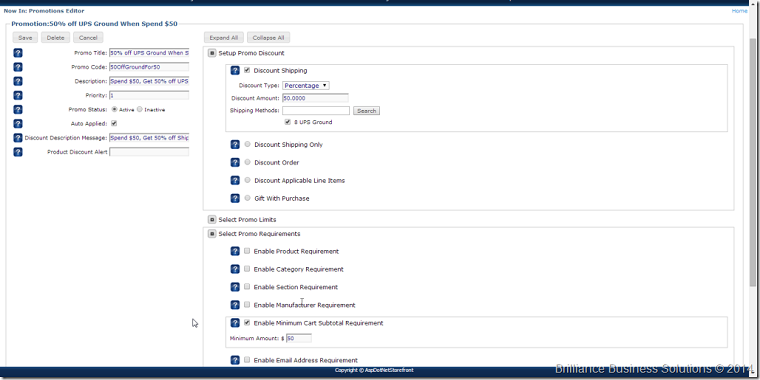
Task: Open help icon for Email Address Requirement
Action: point(235,360)
